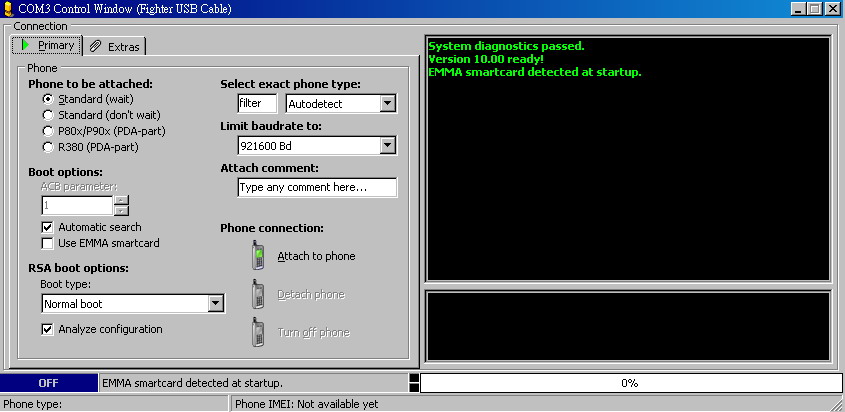Click the Detach phone icon
This screenshot has height=412, width=845.
[x=258, y=294]
